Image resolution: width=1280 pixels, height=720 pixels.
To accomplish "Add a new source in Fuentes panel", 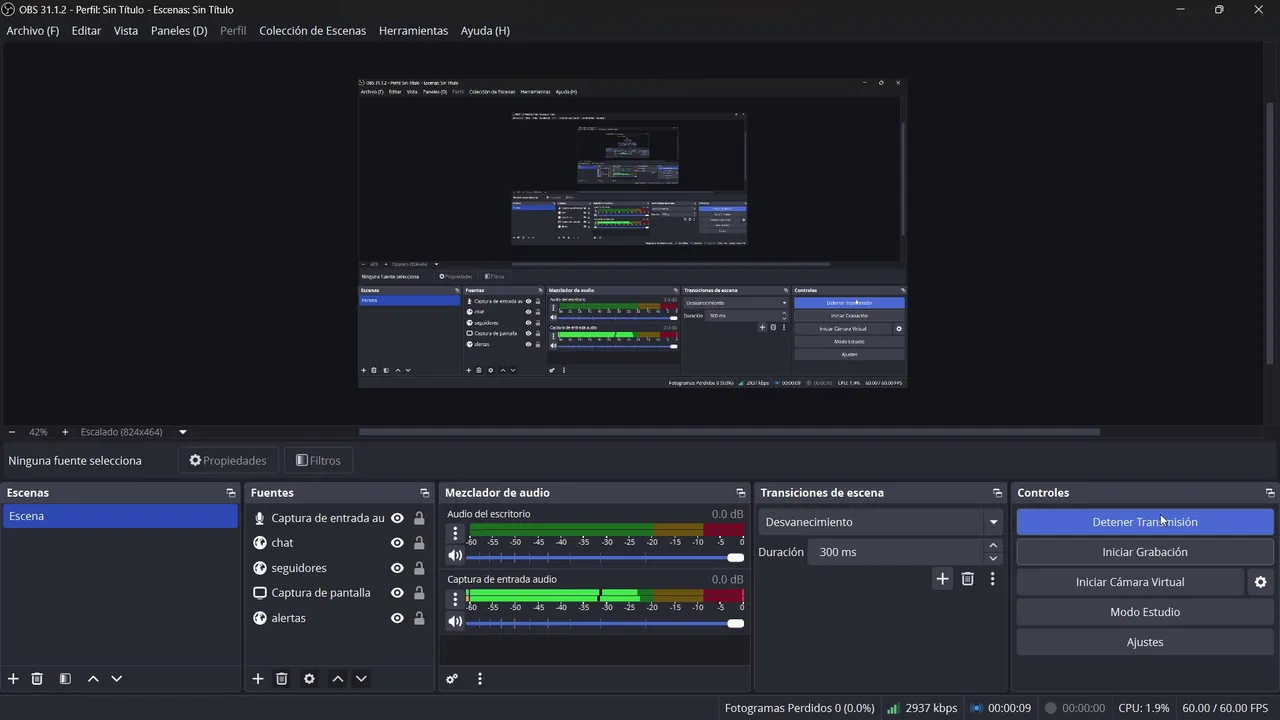I will (x=257, y=678).
